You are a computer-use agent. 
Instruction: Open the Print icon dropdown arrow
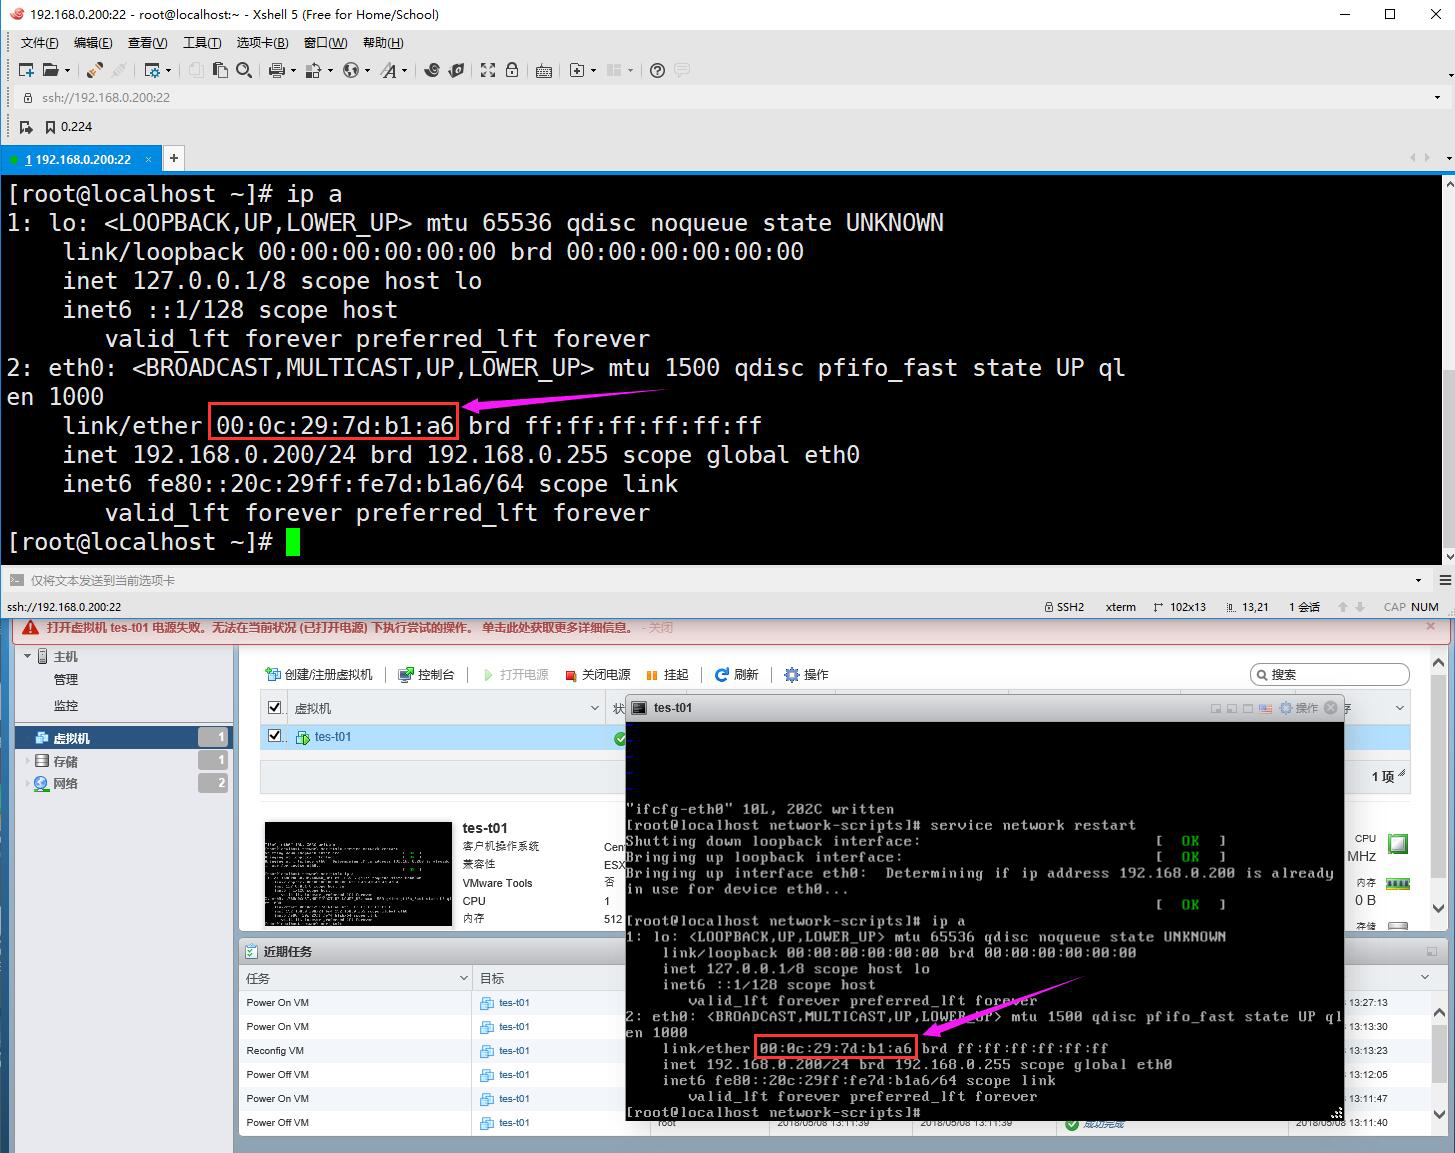(293, 70)
